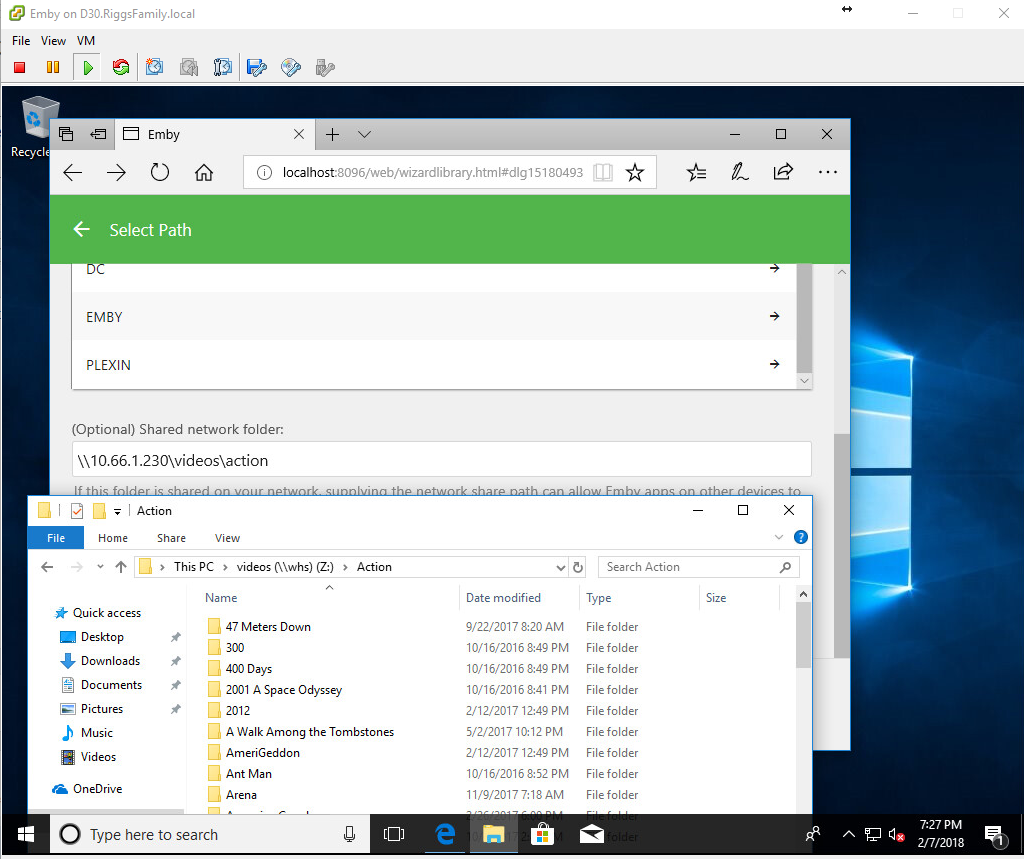
Task: Expand the File Explorer ribbon chevron
Action: tap(780, 538)
